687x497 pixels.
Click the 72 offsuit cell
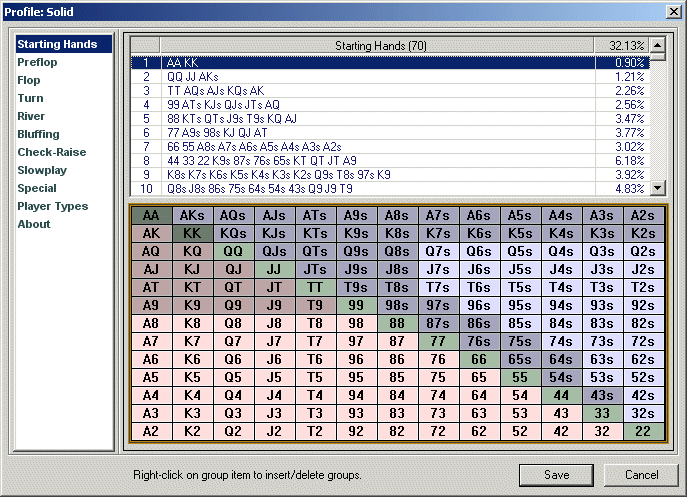pyautogui.click(x=438, y=431)
